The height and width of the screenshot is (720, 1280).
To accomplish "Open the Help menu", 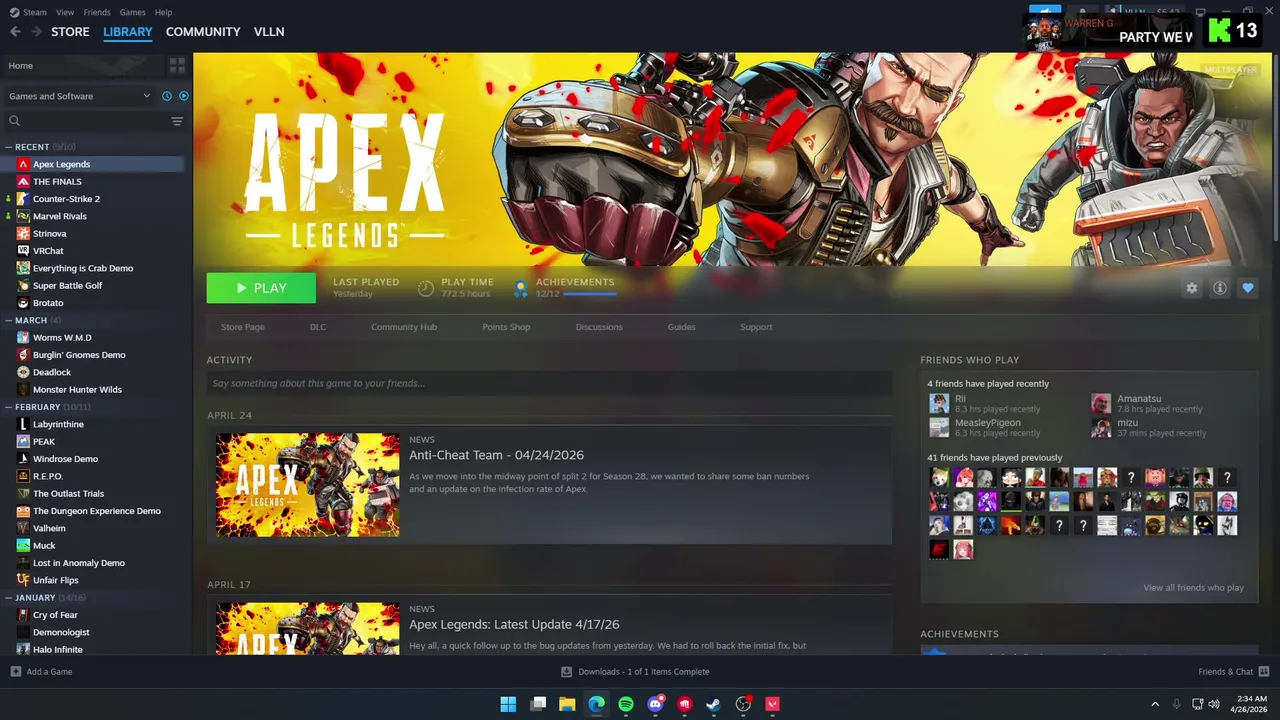I will (163, 12).
